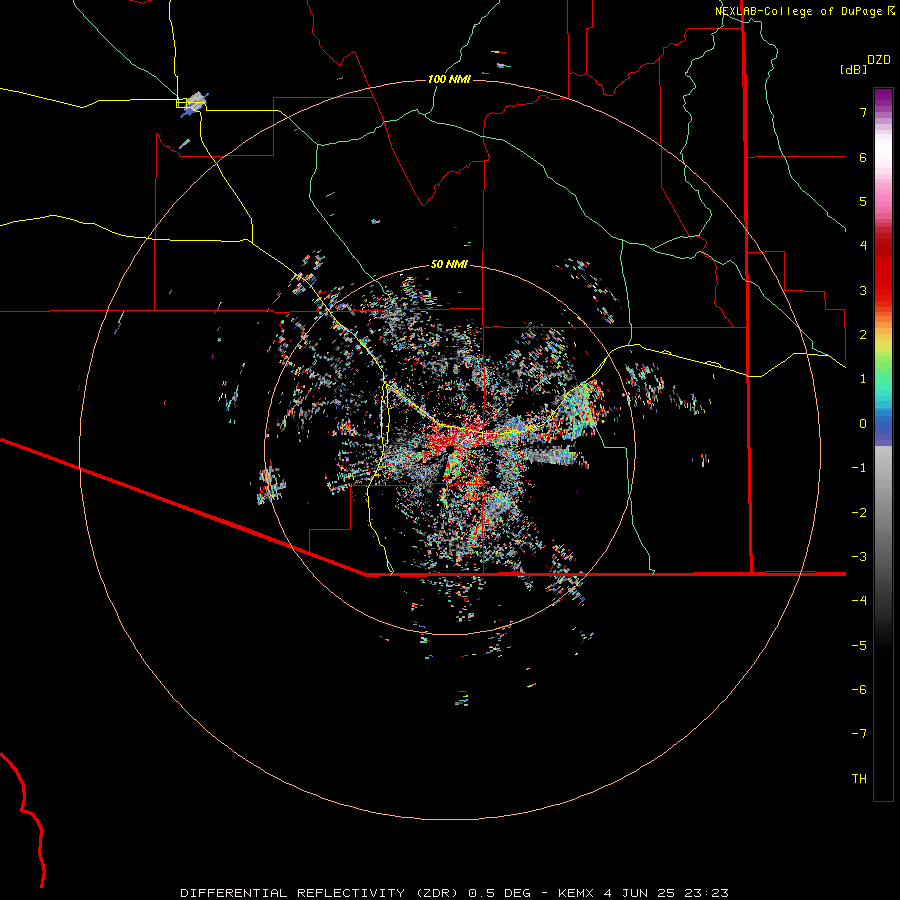This screenshot has height=900, width=900.
Task: Click the -1 value on color scale
Action: 859,468
